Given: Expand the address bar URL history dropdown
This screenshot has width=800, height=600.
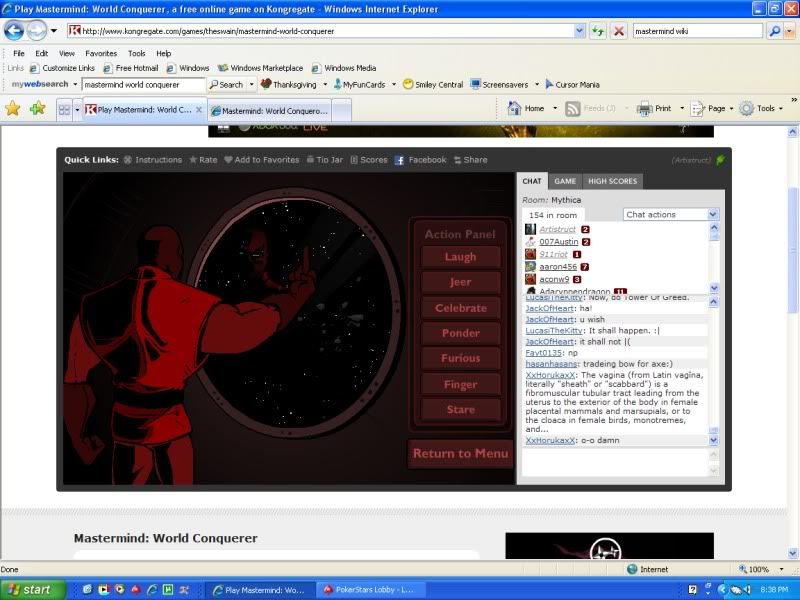Looking at the screenshot, I should coord(579,31).
